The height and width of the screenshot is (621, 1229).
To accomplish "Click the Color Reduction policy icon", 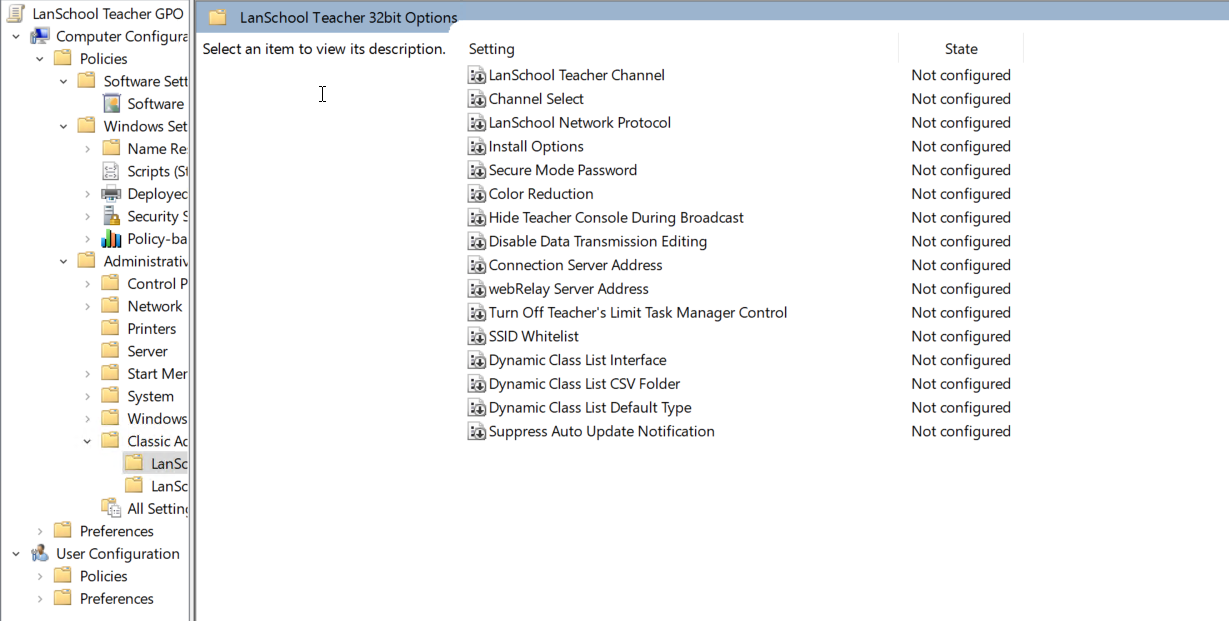I will coord(477,194).
